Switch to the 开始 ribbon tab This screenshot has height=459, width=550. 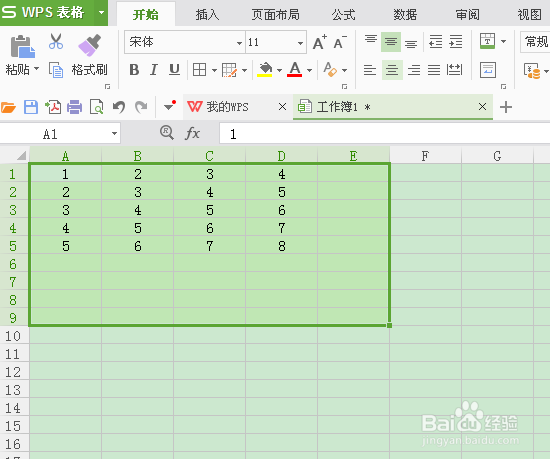tap(146, 15)
